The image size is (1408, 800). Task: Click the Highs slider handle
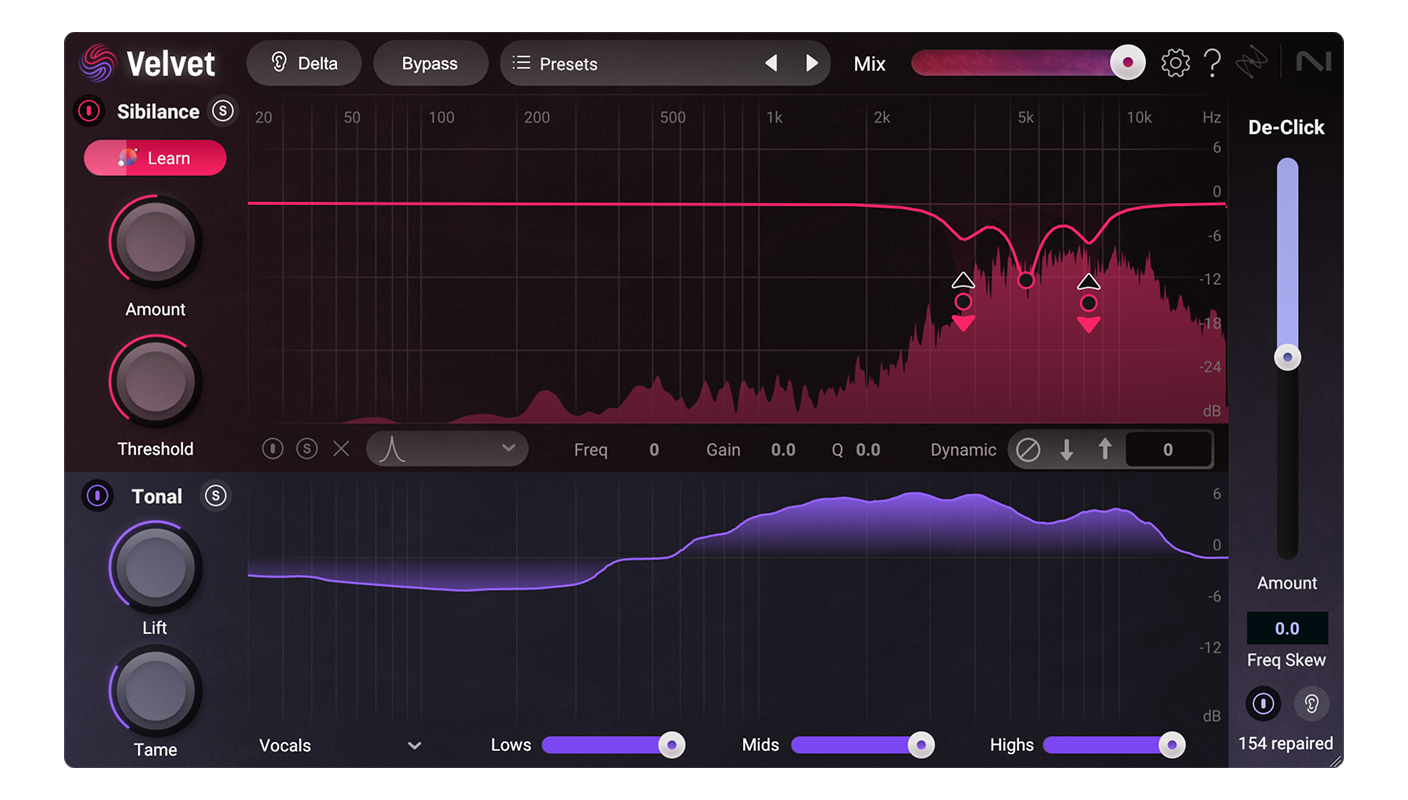tap(1172, 745)
